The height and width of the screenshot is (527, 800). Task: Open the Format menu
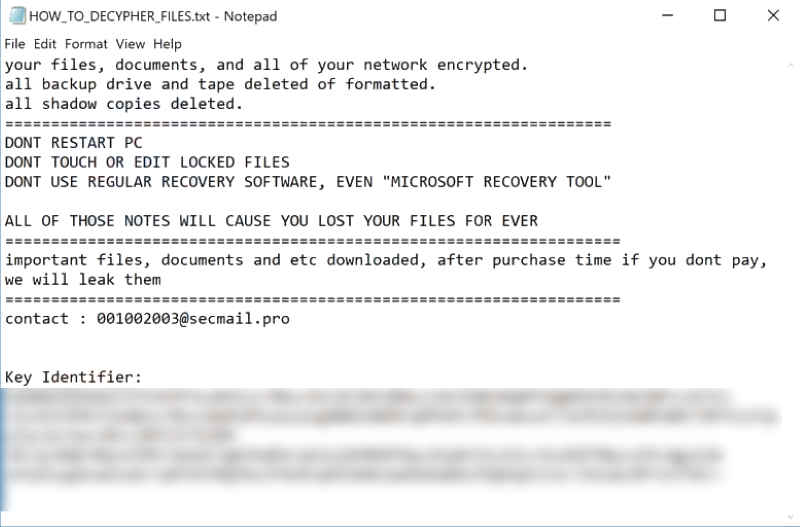pyautogui.click(x=86, y=44)
